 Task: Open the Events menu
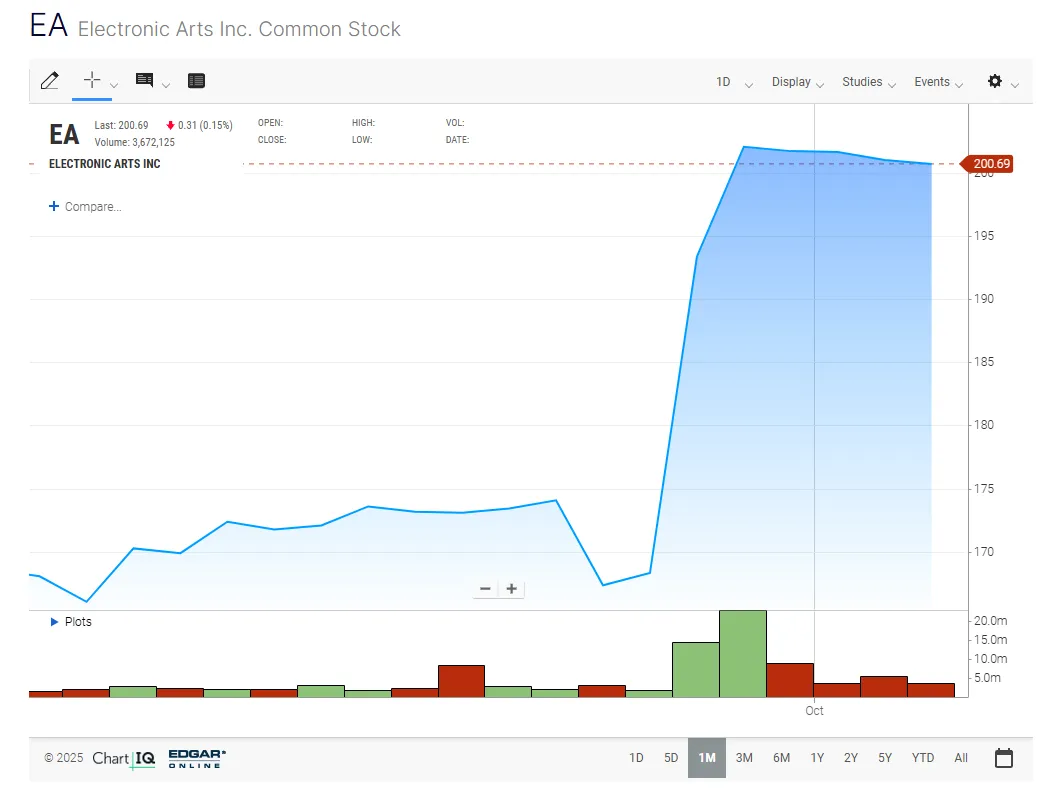click(x=939, y=82)
